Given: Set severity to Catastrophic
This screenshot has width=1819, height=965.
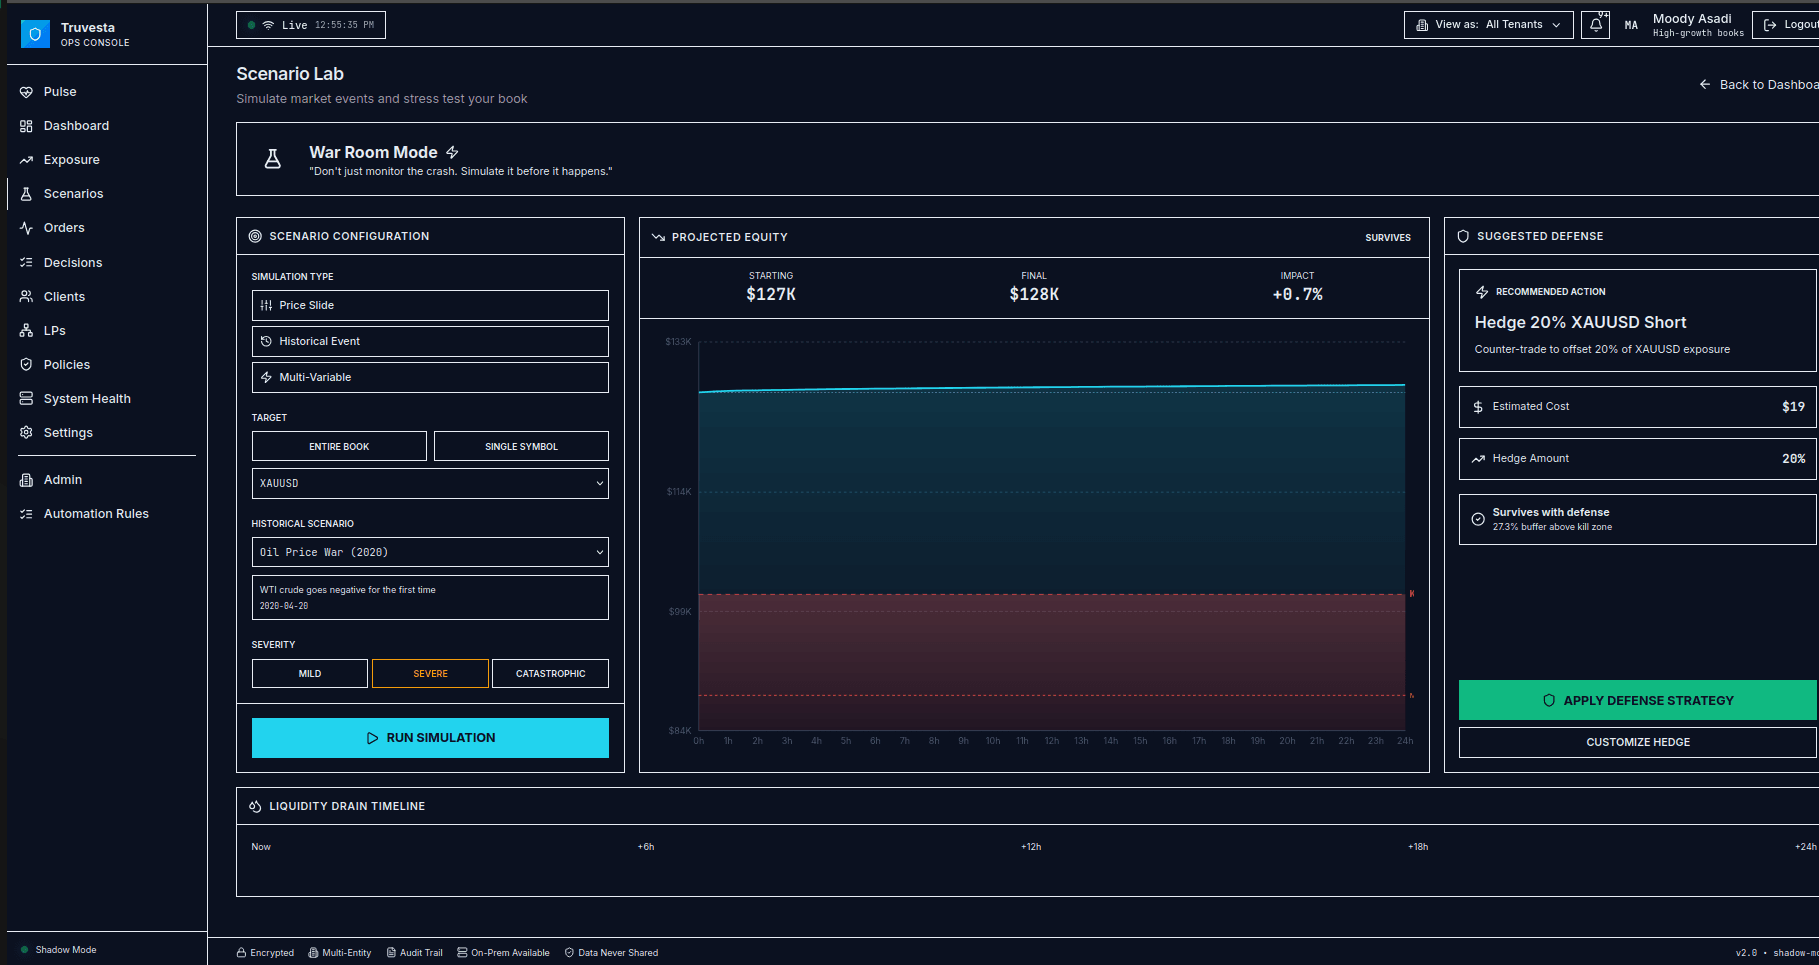Looking at the screenshot, I should click(x=550, y=673).
